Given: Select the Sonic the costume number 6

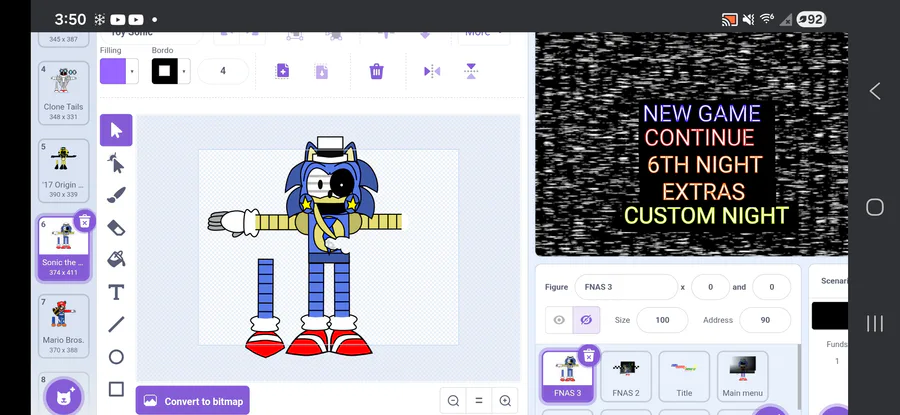Looking at the screenshot, I should point(63,248).
